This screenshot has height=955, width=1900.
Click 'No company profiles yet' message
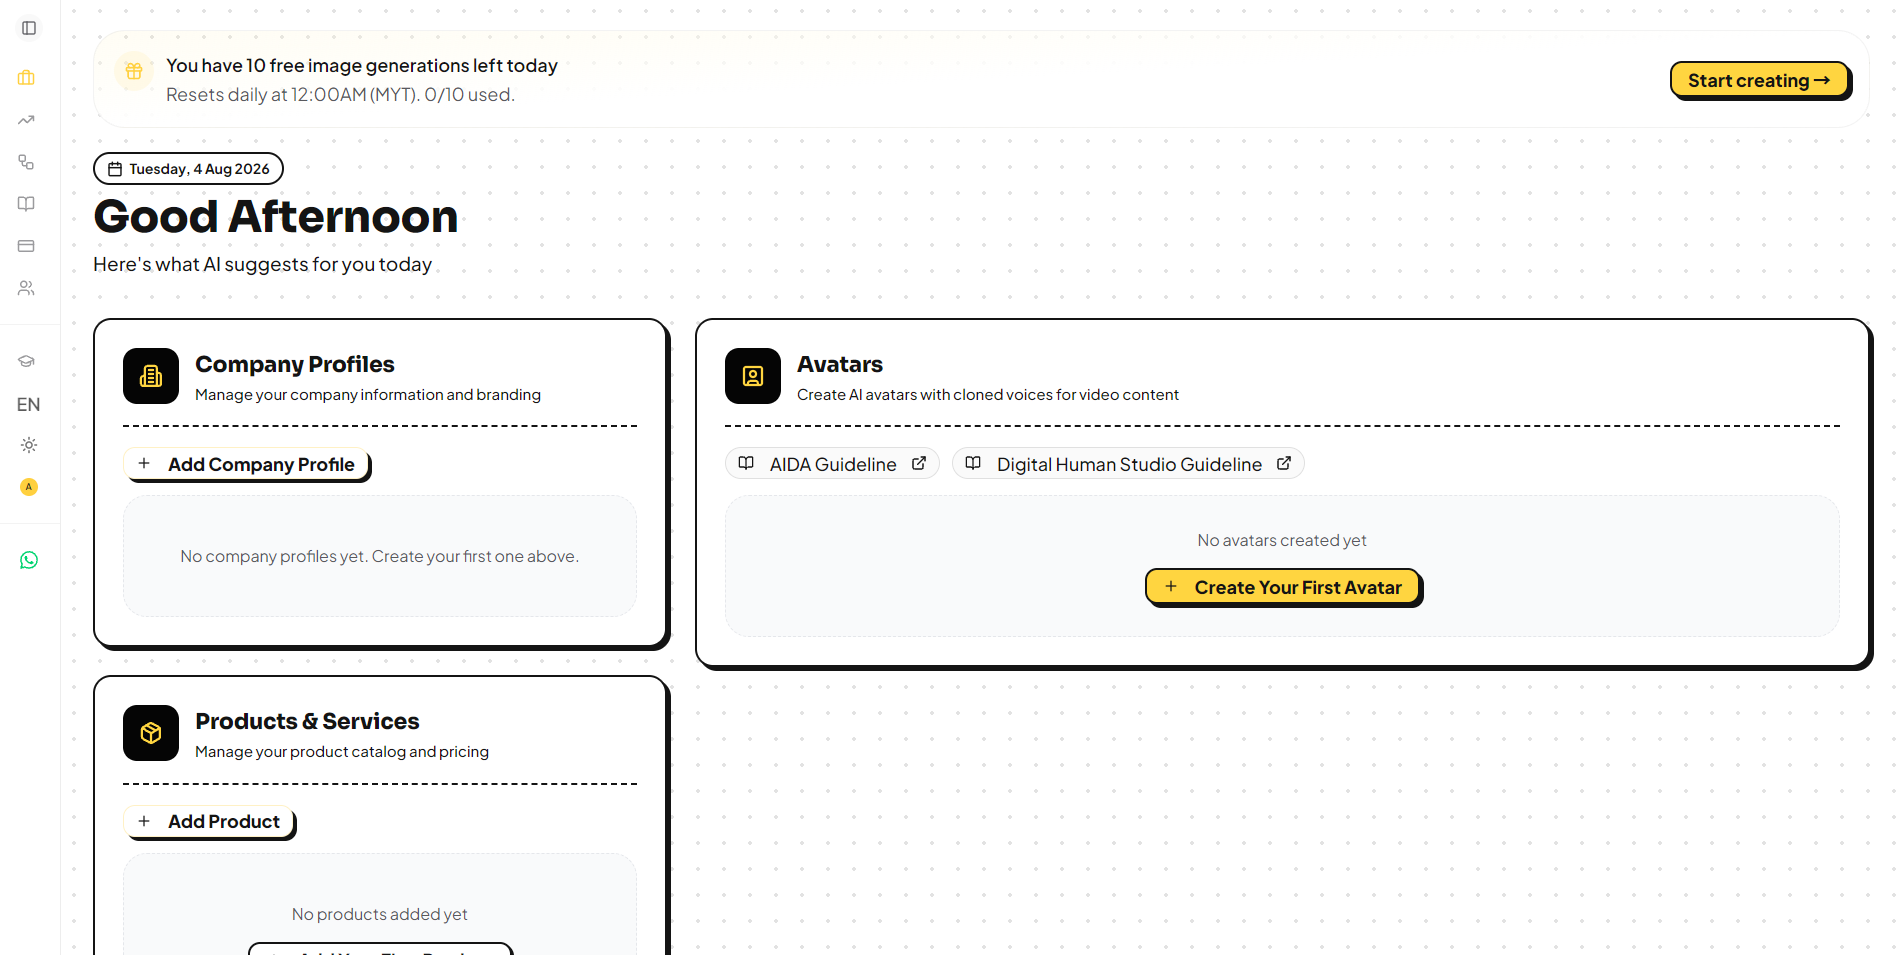pos(380,556)
